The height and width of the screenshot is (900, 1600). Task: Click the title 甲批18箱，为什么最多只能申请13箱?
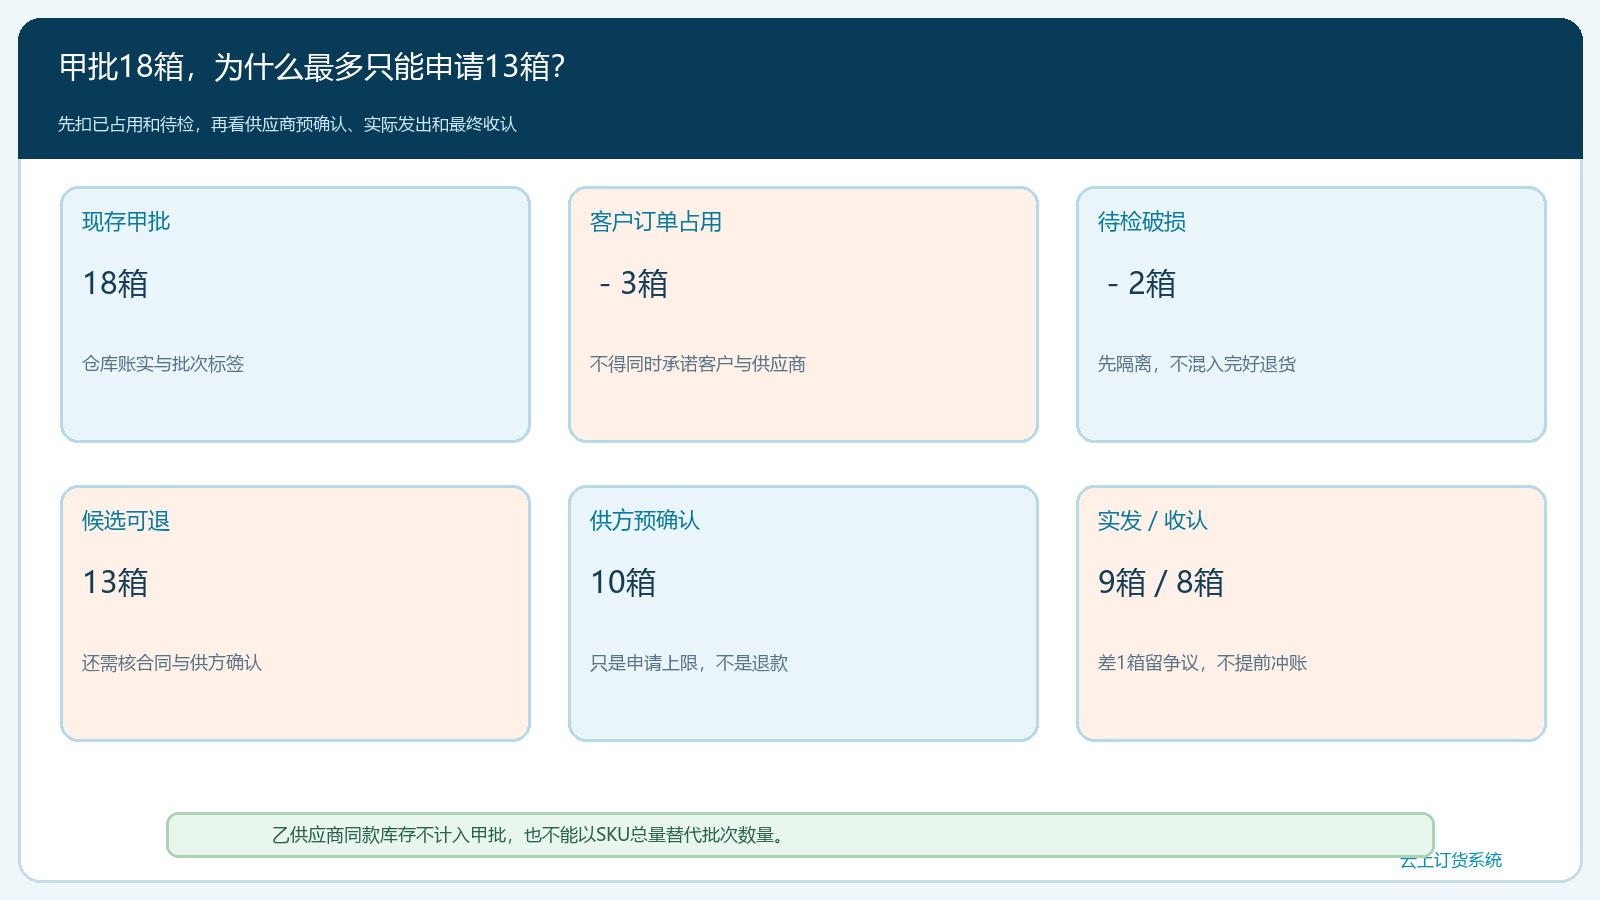[x=312, y=67]
